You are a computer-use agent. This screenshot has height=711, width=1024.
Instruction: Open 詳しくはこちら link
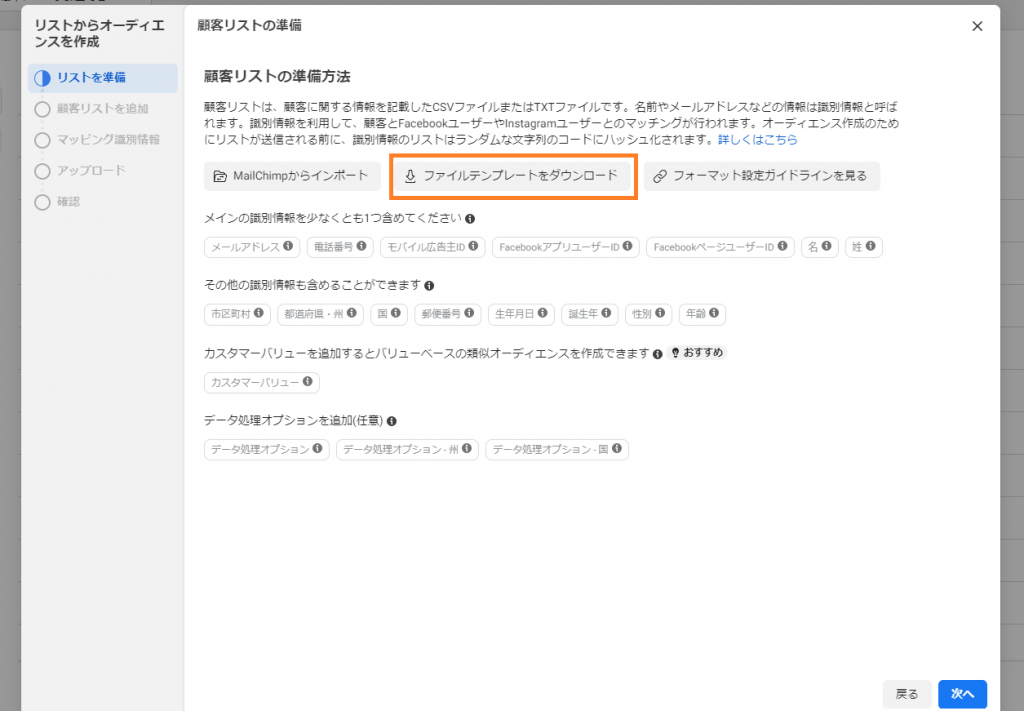(x=757, y=139)
